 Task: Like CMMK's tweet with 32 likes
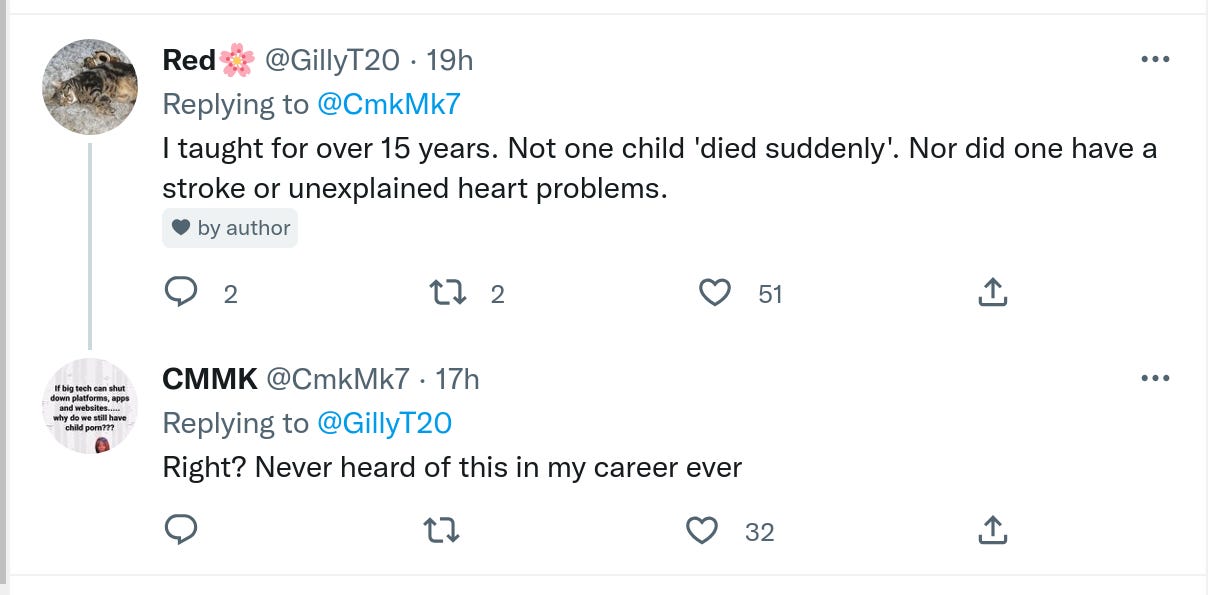[x=703, y=530]
